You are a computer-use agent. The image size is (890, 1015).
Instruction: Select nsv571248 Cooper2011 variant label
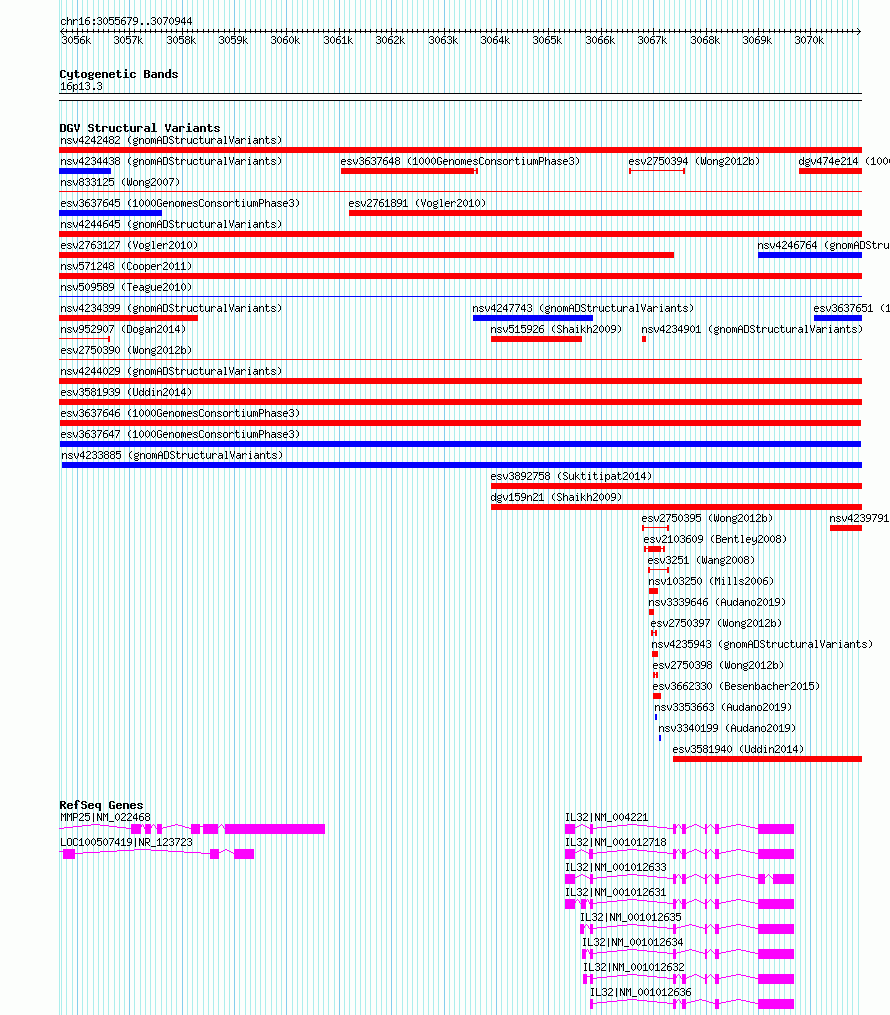click(126, 266)
